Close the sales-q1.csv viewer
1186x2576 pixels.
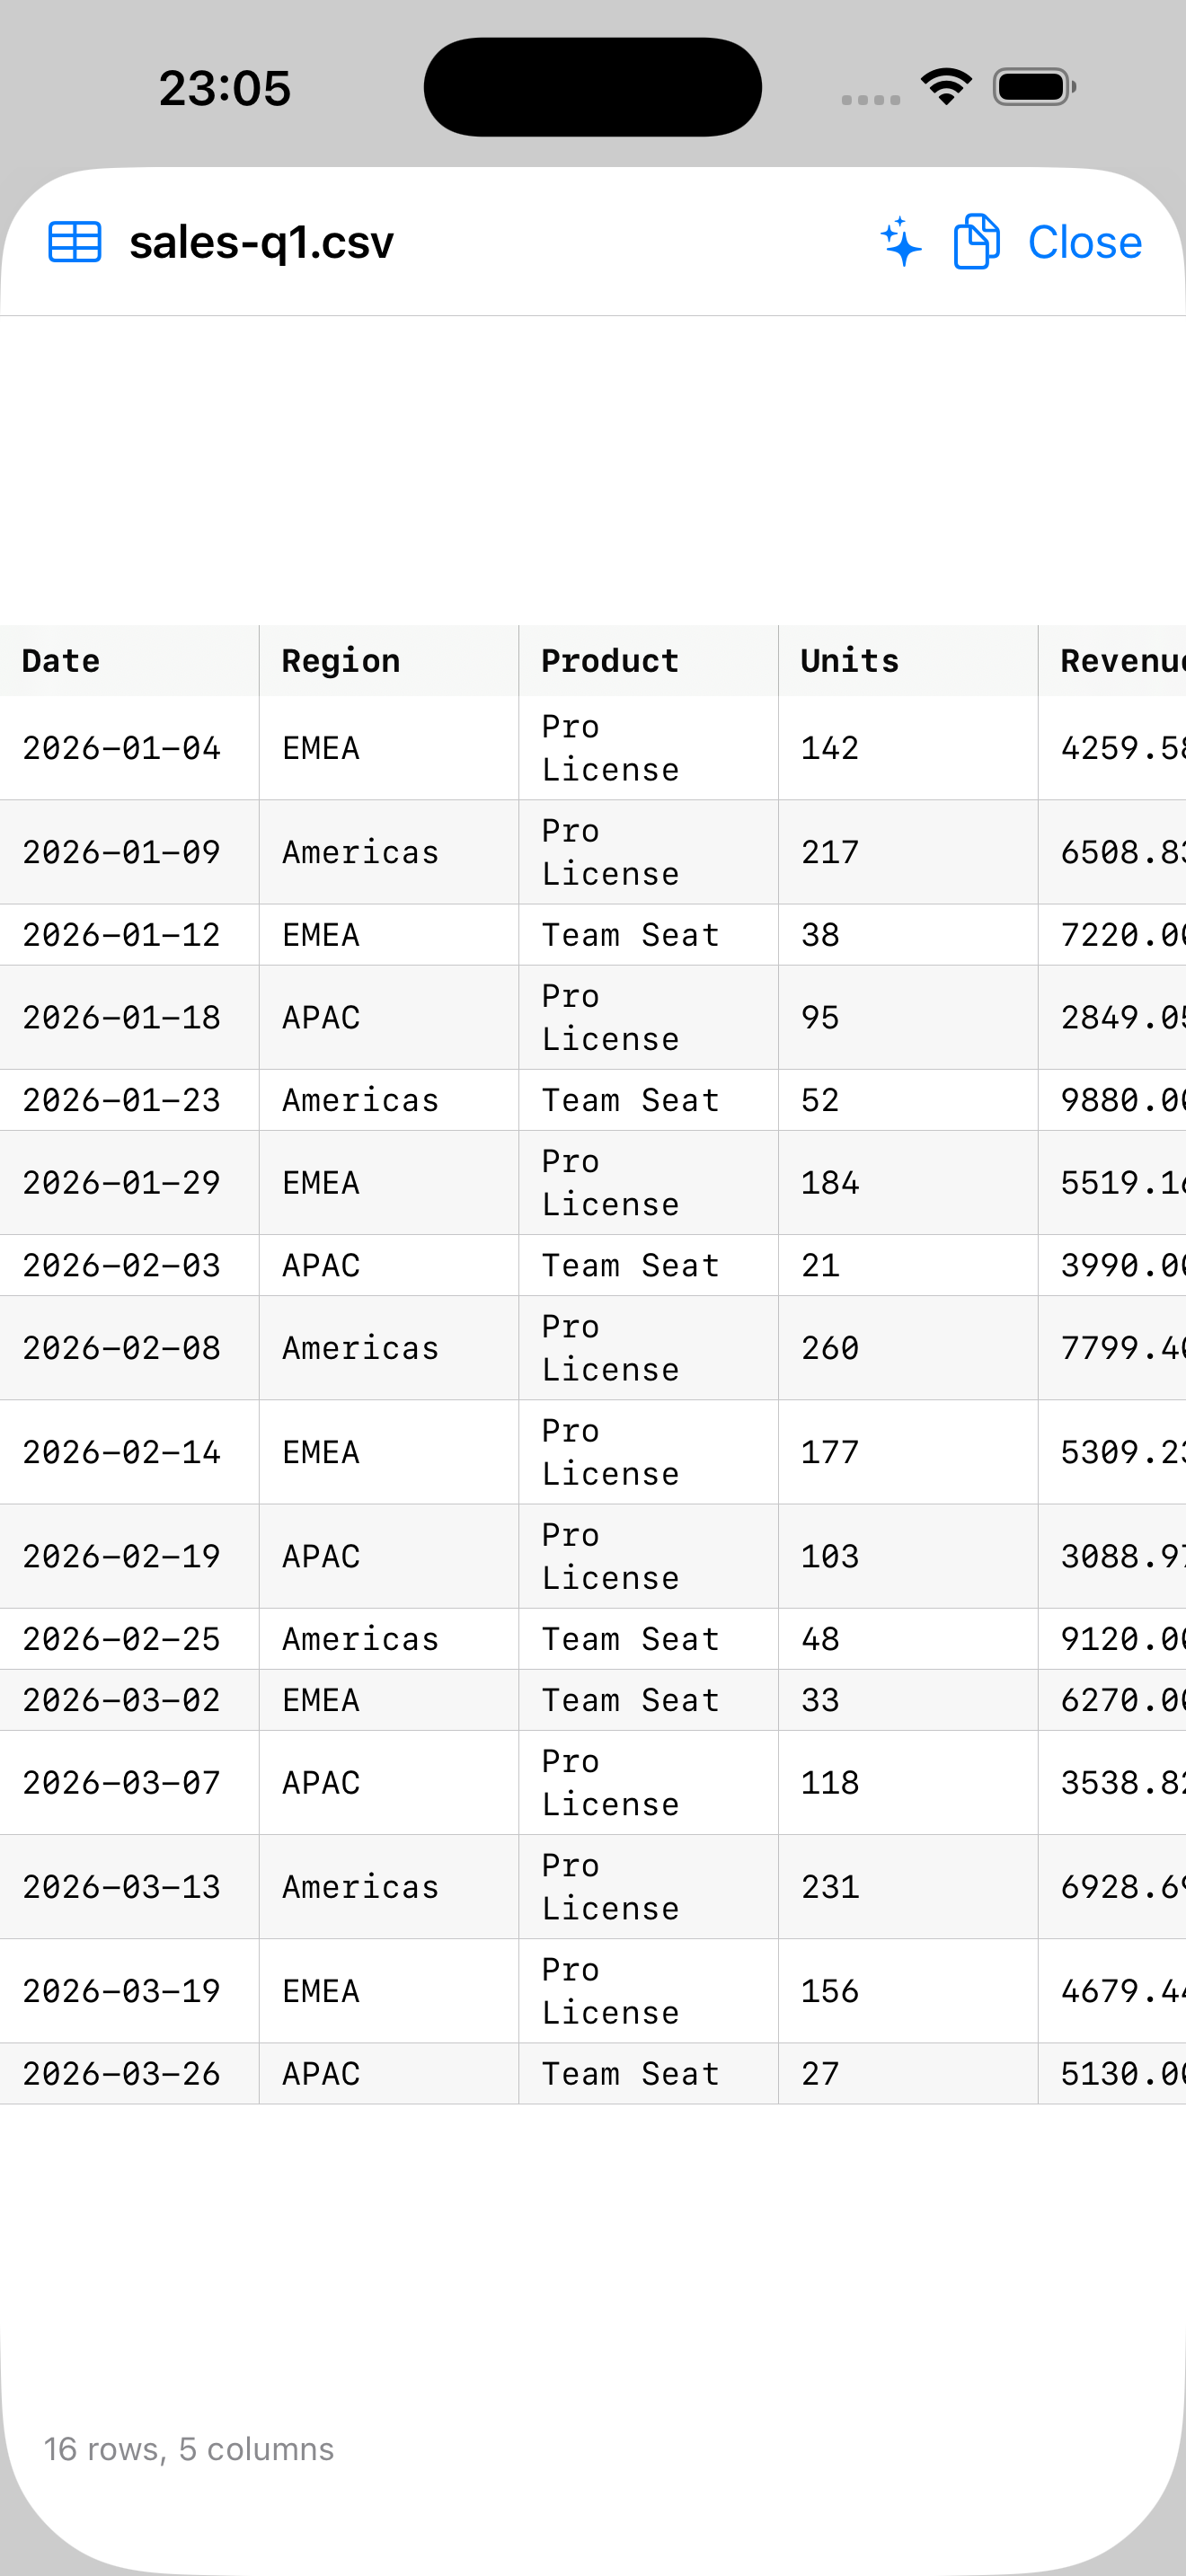pos(1084,242)
